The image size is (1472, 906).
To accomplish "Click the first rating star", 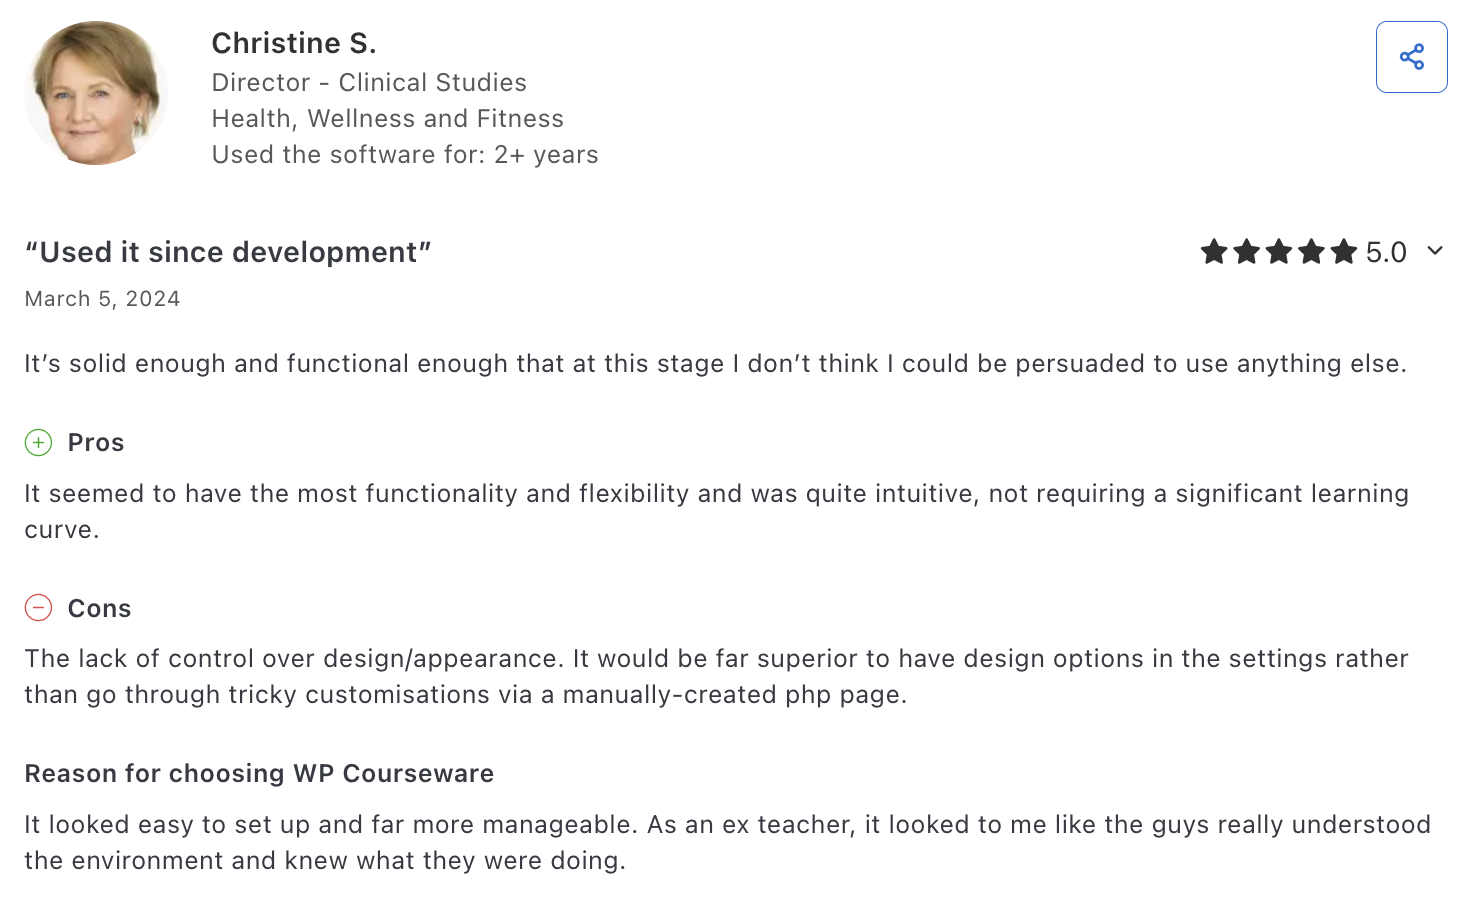I will [x=1214, y=251].
